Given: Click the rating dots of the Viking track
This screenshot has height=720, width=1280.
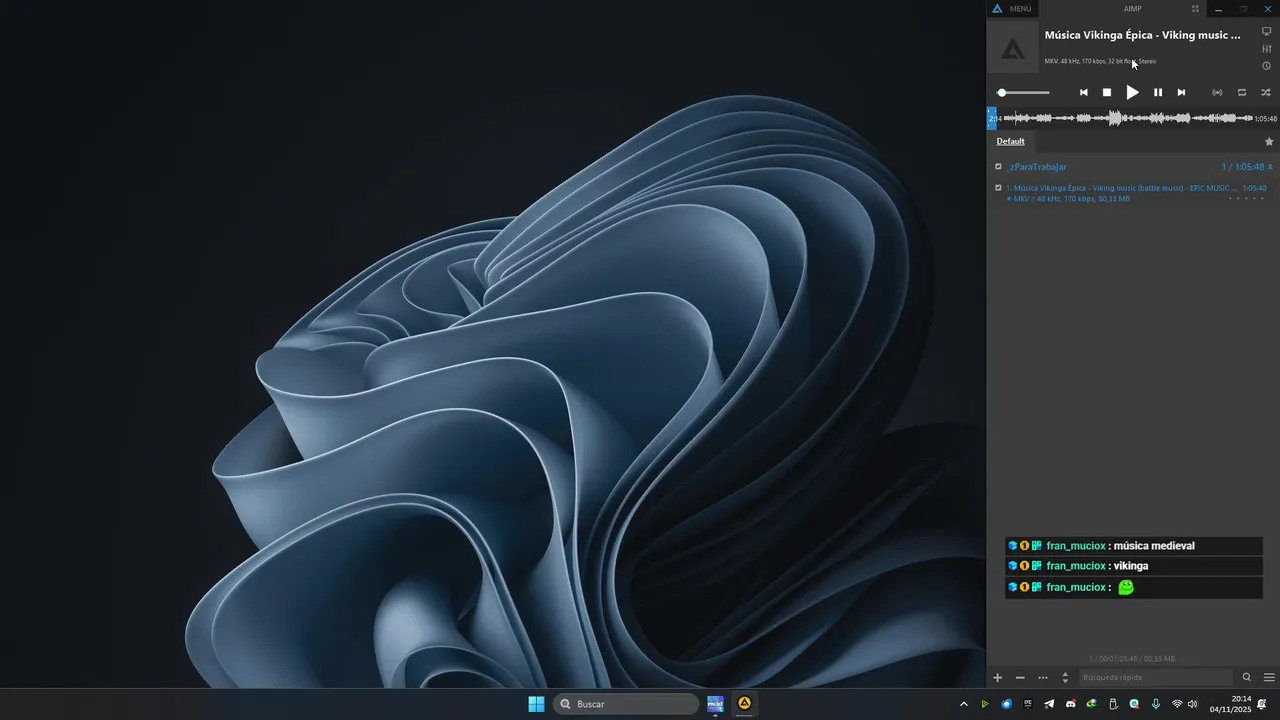Looking at the screenshot, I should (x=1247, y=199).
